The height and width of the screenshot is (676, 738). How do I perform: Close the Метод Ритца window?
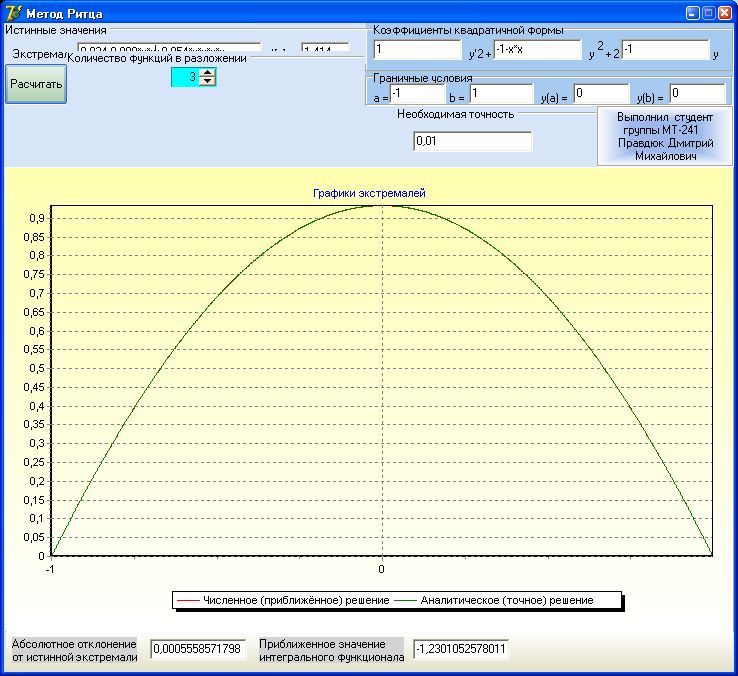(x=724, y=13)
